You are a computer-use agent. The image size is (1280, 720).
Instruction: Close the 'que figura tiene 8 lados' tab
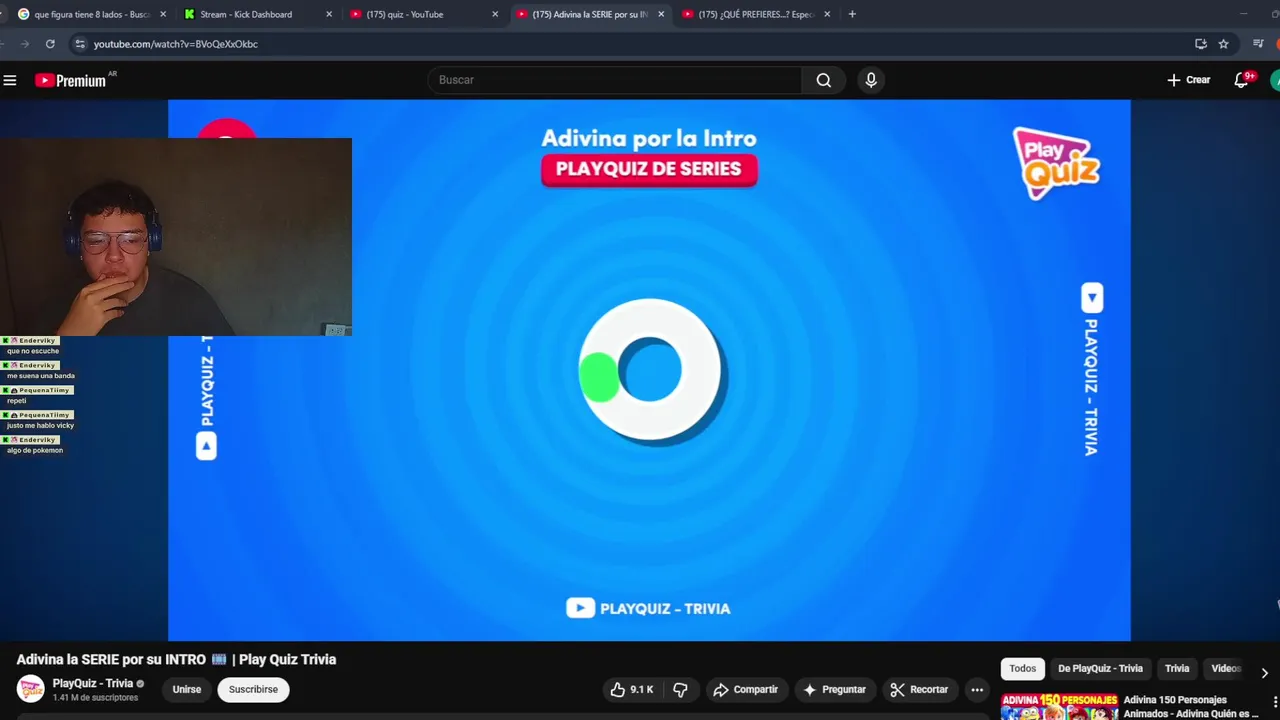(x=163, y=14)
